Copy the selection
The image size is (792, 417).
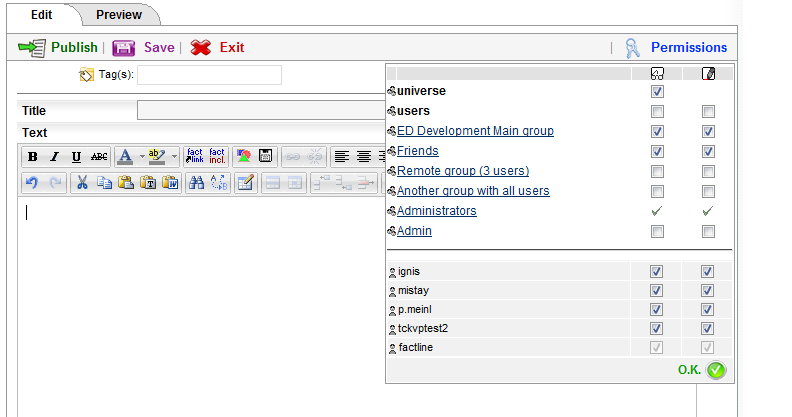click(x=104, y=183)
